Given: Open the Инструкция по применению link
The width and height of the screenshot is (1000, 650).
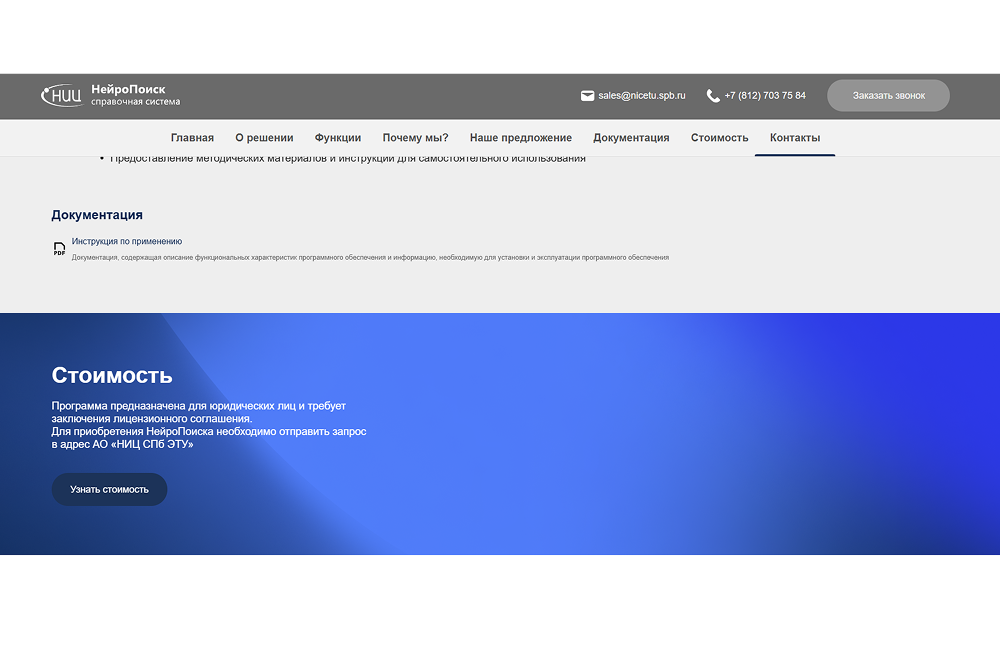Looking at the screenshot, I should [x=127, y=241].
